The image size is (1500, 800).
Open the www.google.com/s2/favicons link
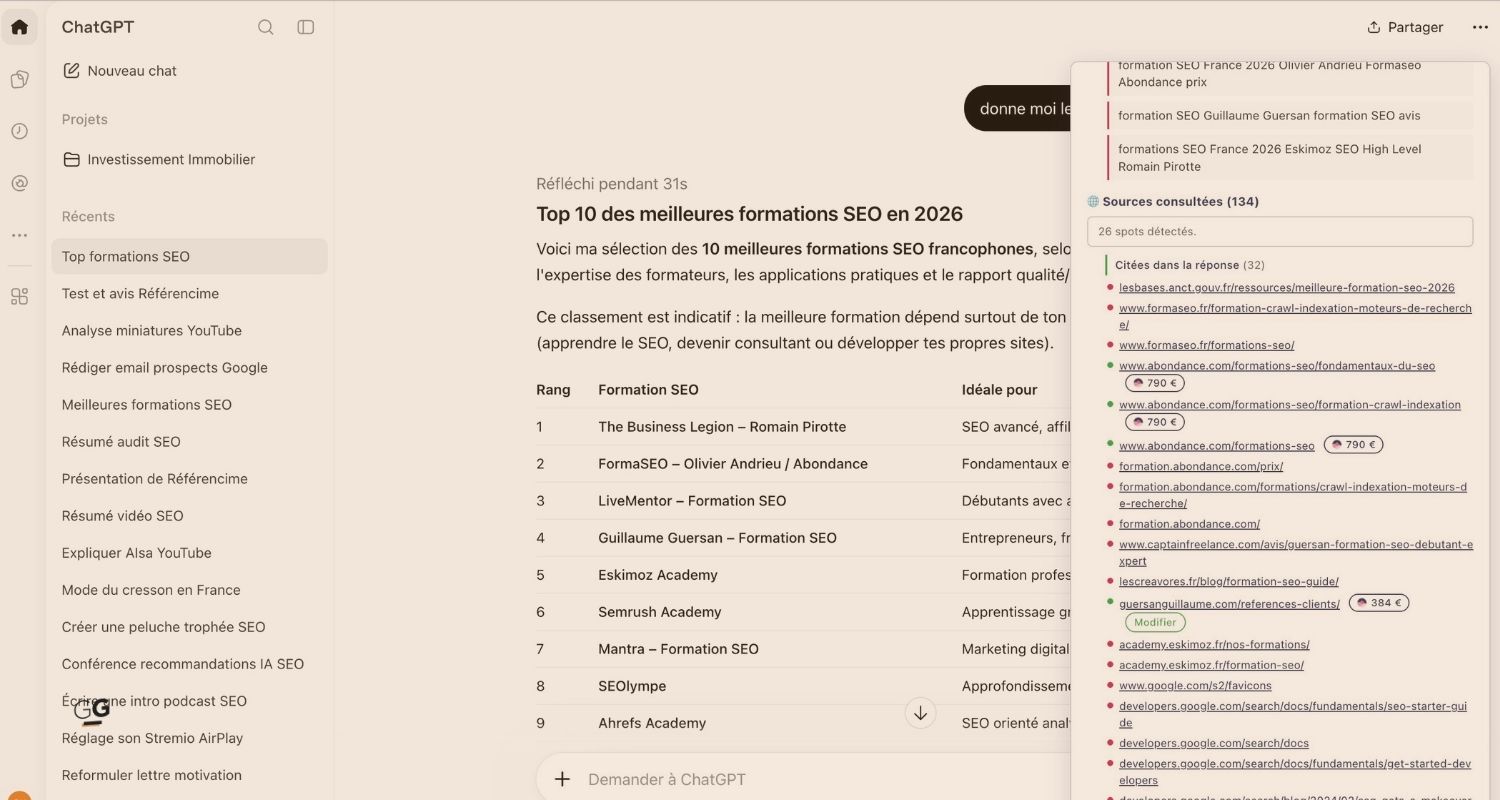click(1195, 686)
